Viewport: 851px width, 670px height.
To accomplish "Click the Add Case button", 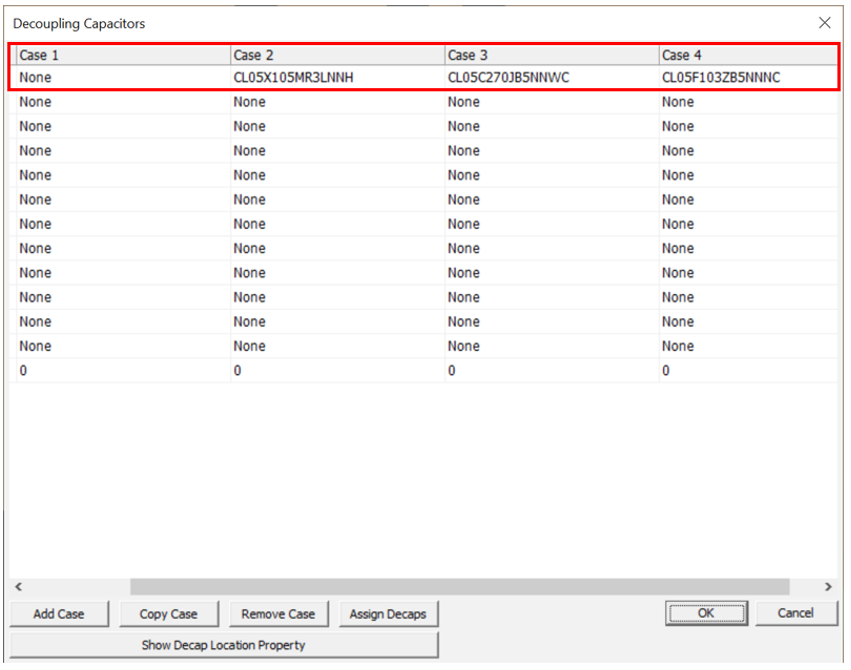I will (x=59, y=614).
